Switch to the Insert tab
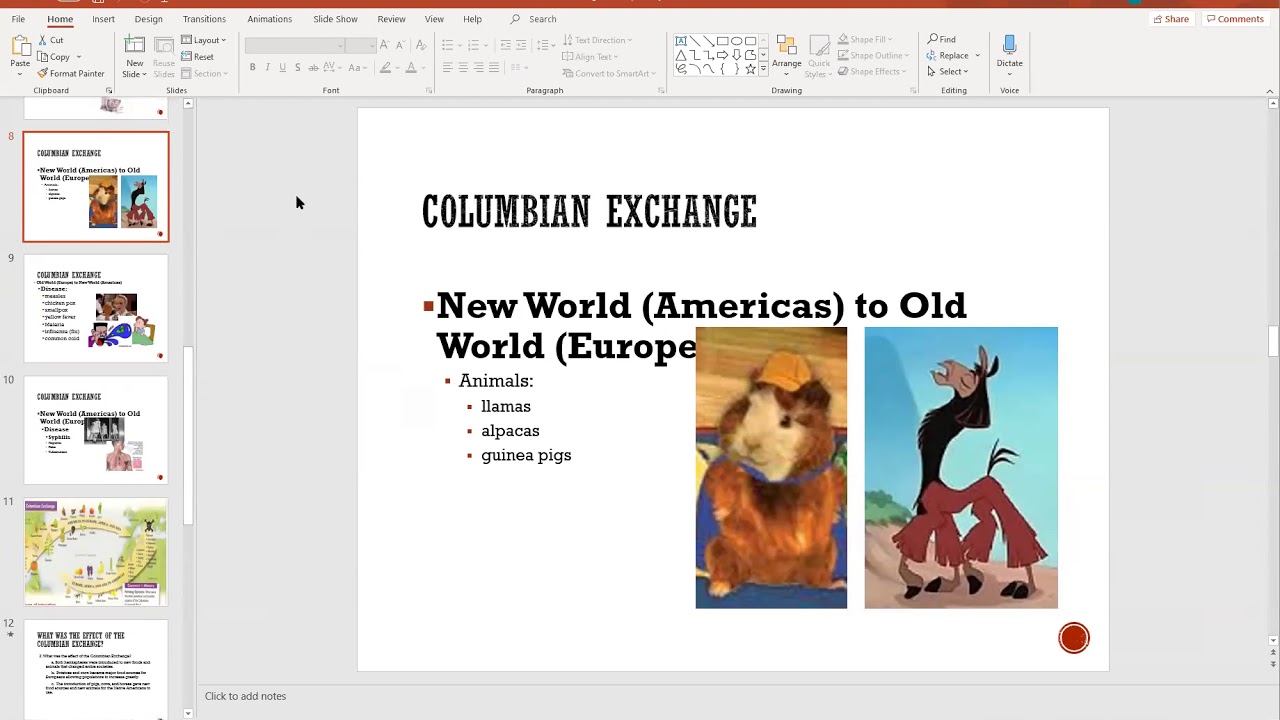The width and height of the screenshot is (1280, 720). pyautogui.click(x=103, y=19)
